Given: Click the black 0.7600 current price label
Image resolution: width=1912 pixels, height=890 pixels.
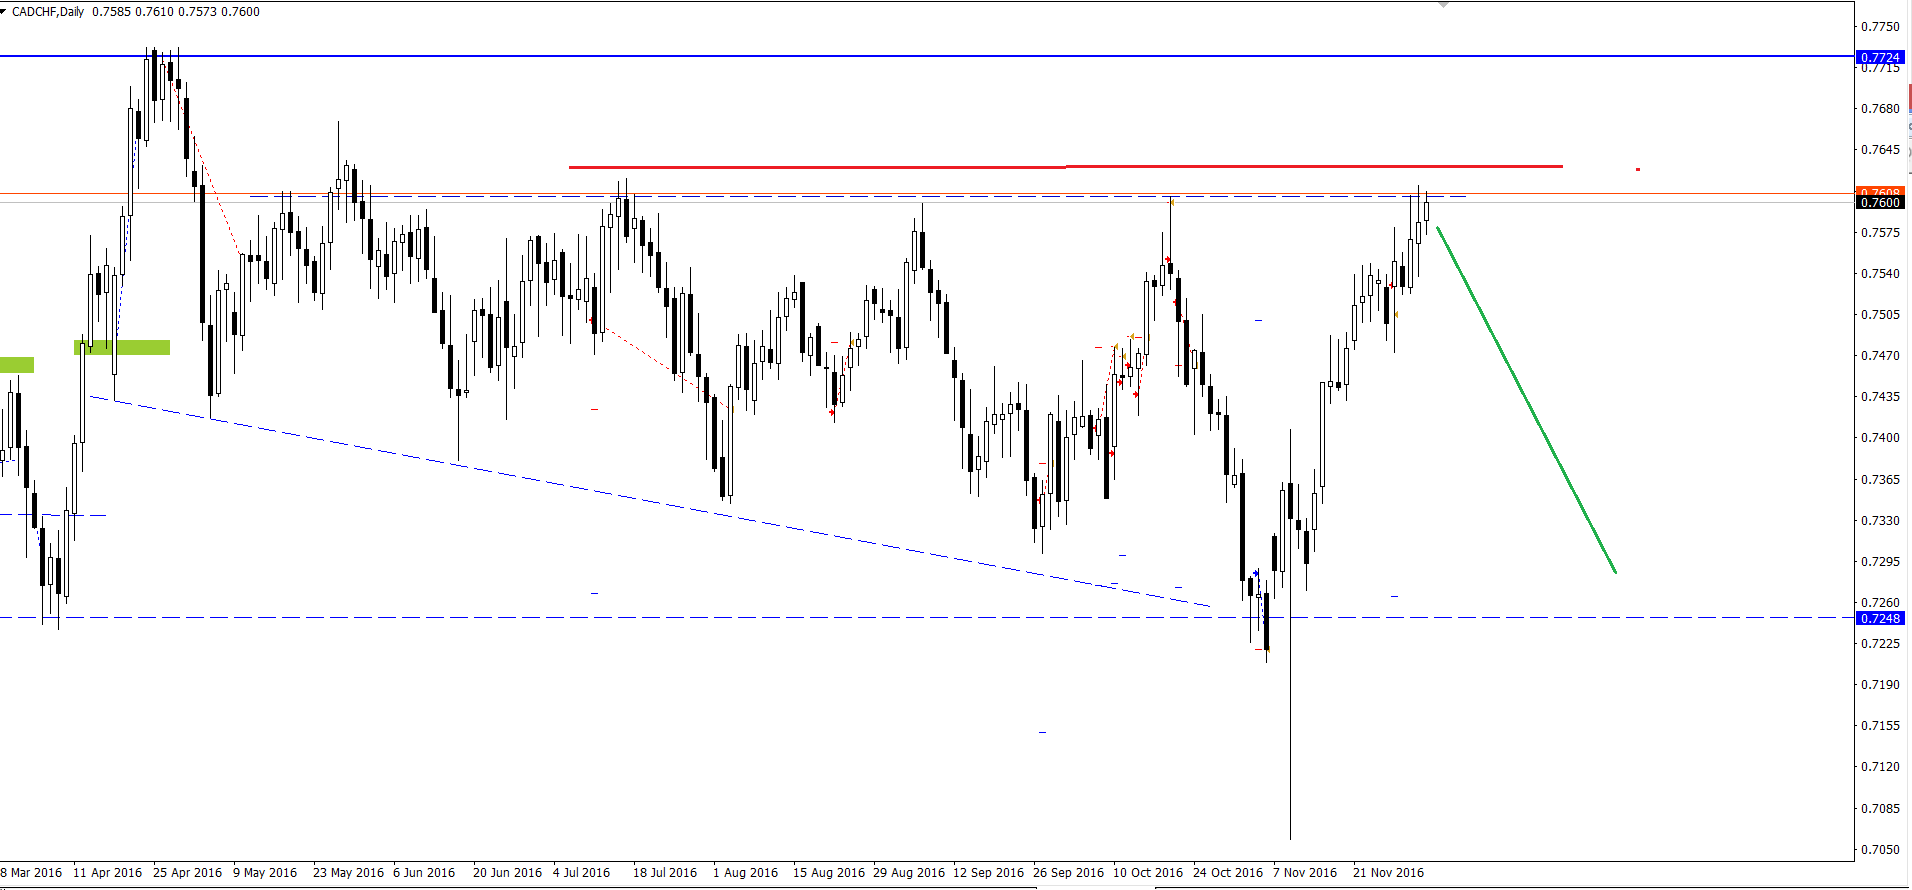Looking at the screenshot, I should tap(1881, 202).
